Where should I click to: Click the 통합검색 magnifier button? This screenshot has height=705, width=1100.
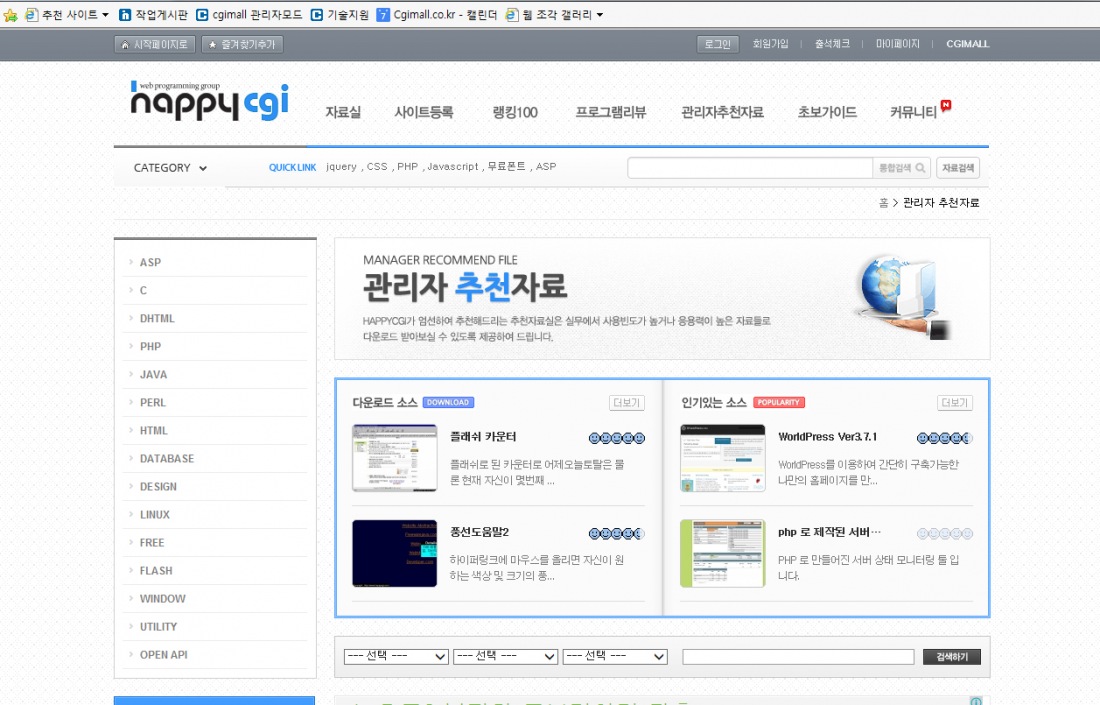tap(901, 168)
